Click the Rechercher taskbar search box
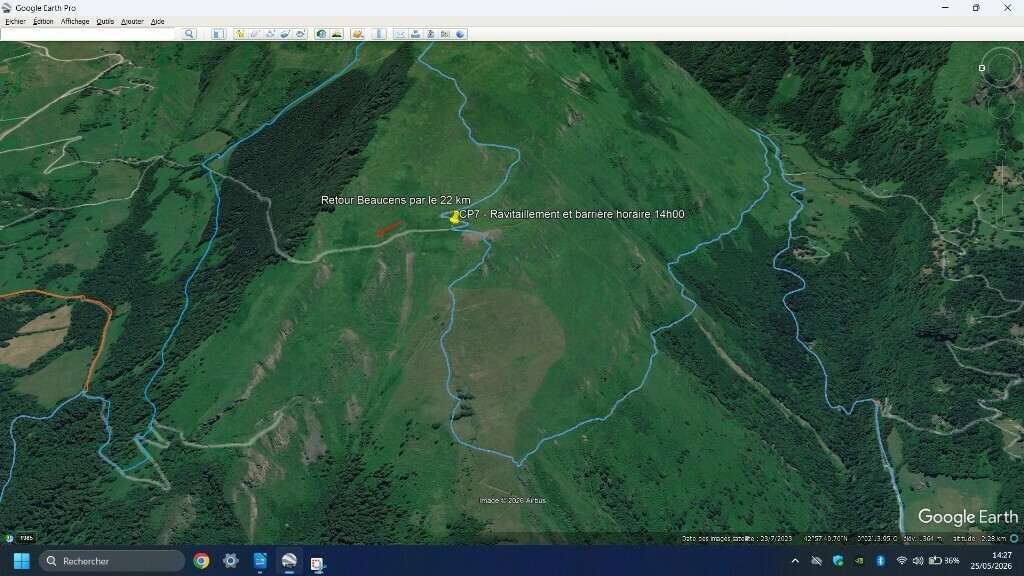 pyautogui.click(x=112, y=561)
